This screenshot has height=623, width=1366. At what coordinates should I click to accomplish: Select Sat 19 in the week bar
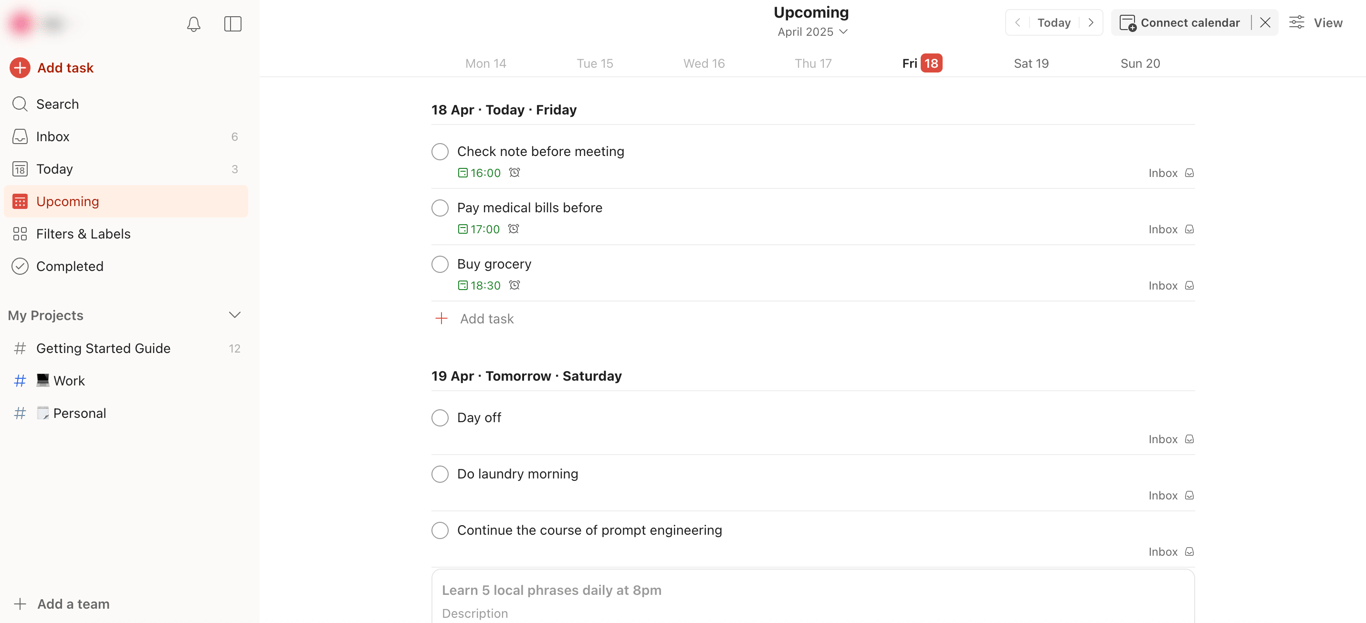click(1031, 63)
